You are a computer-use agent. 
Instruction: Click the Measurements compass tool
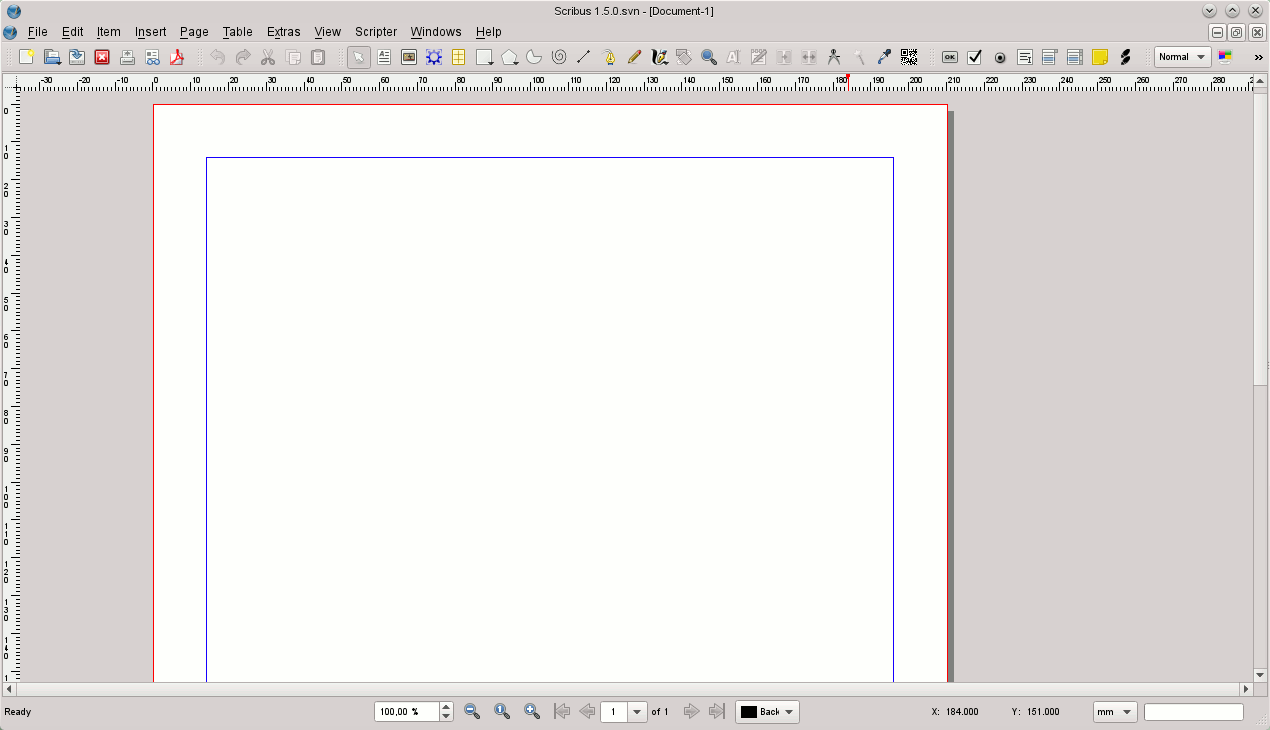pos(834,57)
